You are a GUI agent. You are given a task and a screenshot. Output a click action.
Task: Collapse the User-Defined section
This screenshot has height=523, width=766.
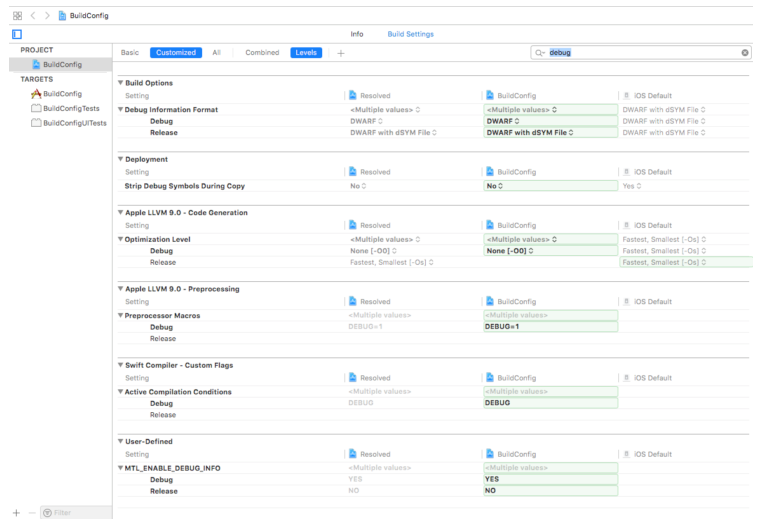[120, 441]
